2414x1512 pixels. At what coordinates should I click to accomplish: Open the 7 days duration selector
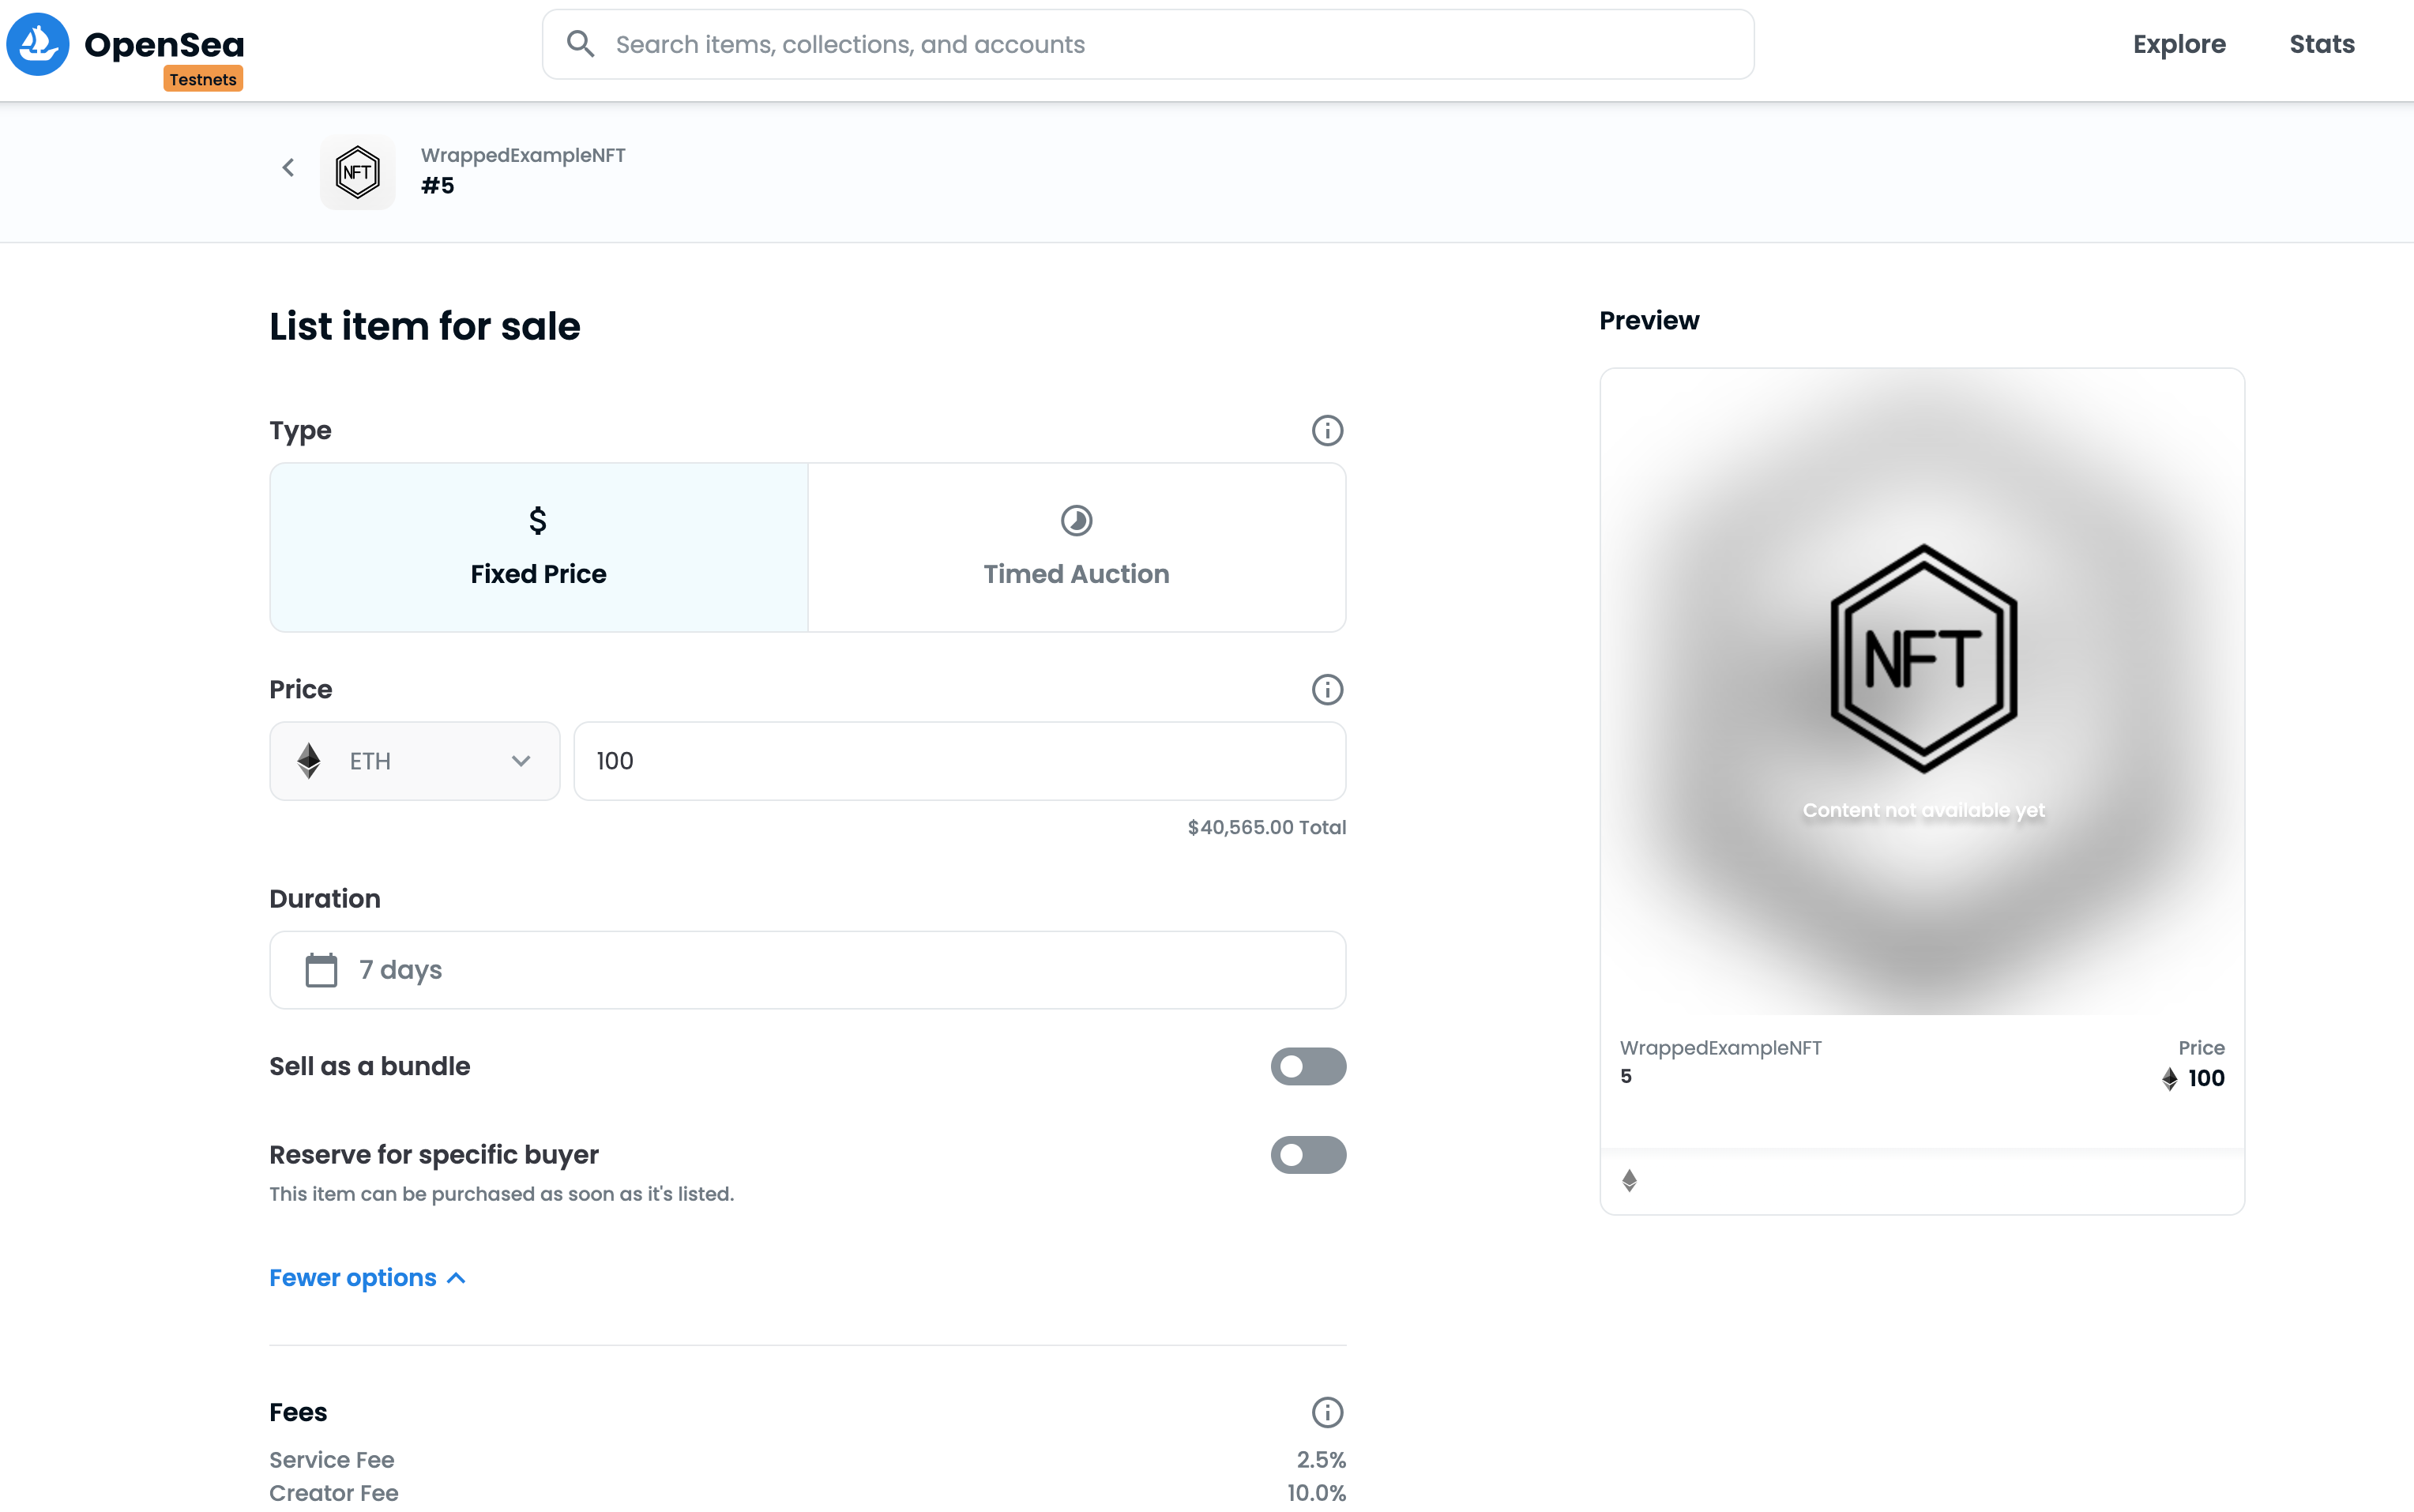tap(806, 970)
